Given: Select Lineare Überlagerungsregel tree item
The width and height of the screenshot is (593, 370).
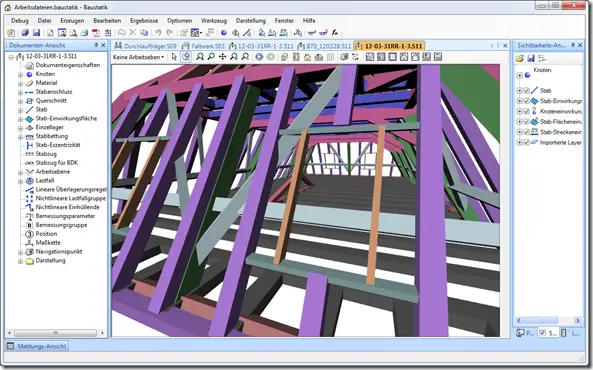Looking at the screenshot, I should [x=71, y=189].
